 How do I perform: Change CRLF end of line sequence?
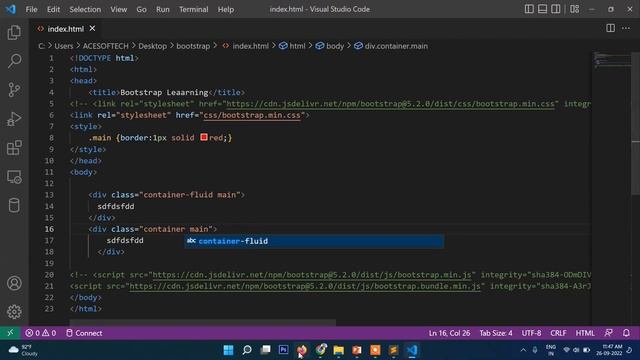[x=558, y=333]
